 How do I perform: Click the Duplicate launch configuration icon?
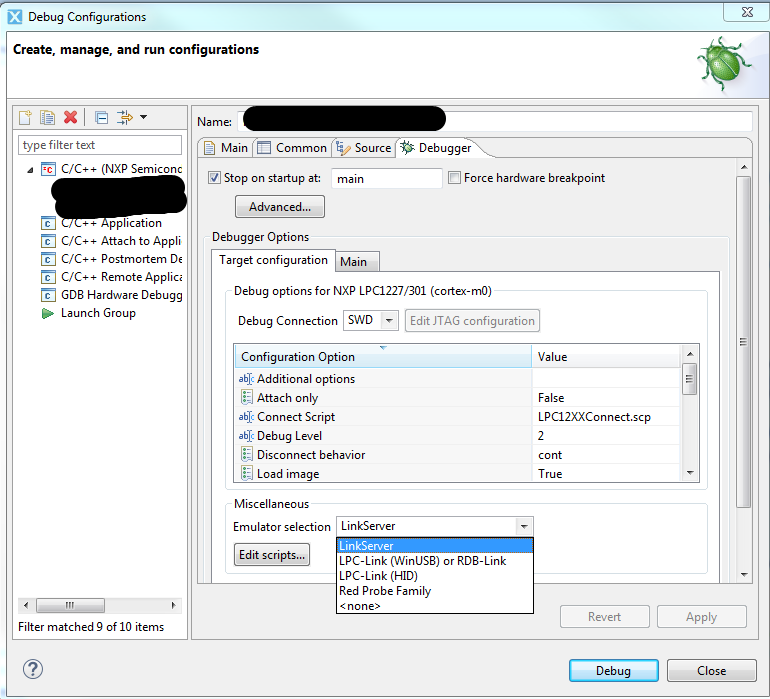click(x=48, y=117)
